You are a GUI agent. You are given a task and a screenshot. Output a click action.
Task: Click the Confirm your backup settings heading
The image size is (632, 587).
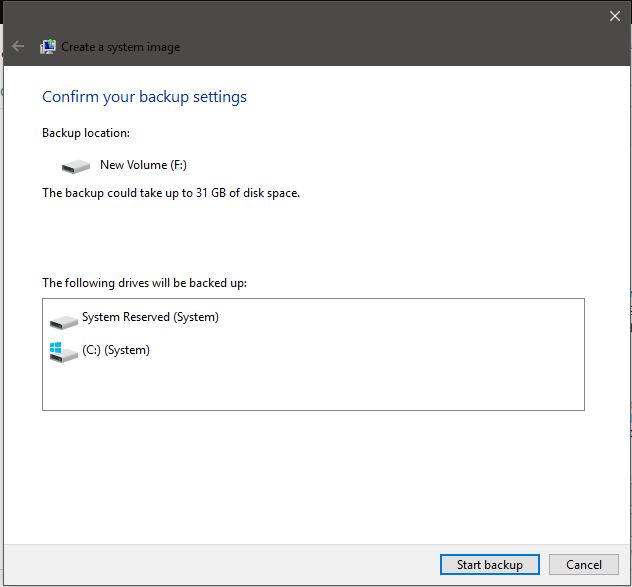(x=144, y=97)
